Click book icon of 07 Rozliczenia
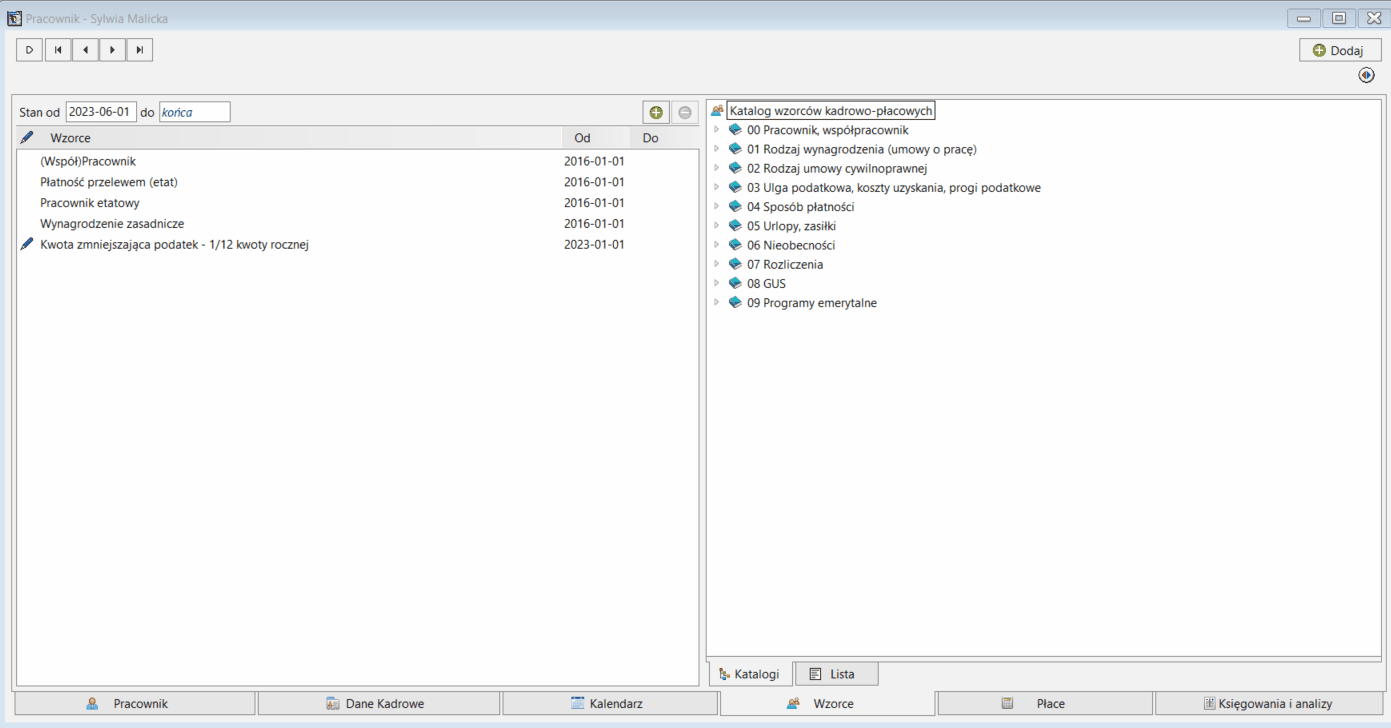 pyautogui.click(x=736, y=264)
